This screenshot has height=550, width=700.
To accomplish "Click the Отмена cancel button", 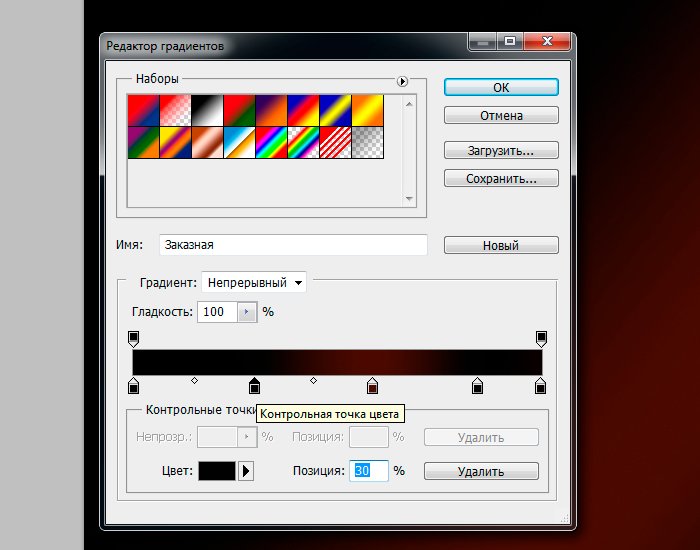I will [501, 116].
